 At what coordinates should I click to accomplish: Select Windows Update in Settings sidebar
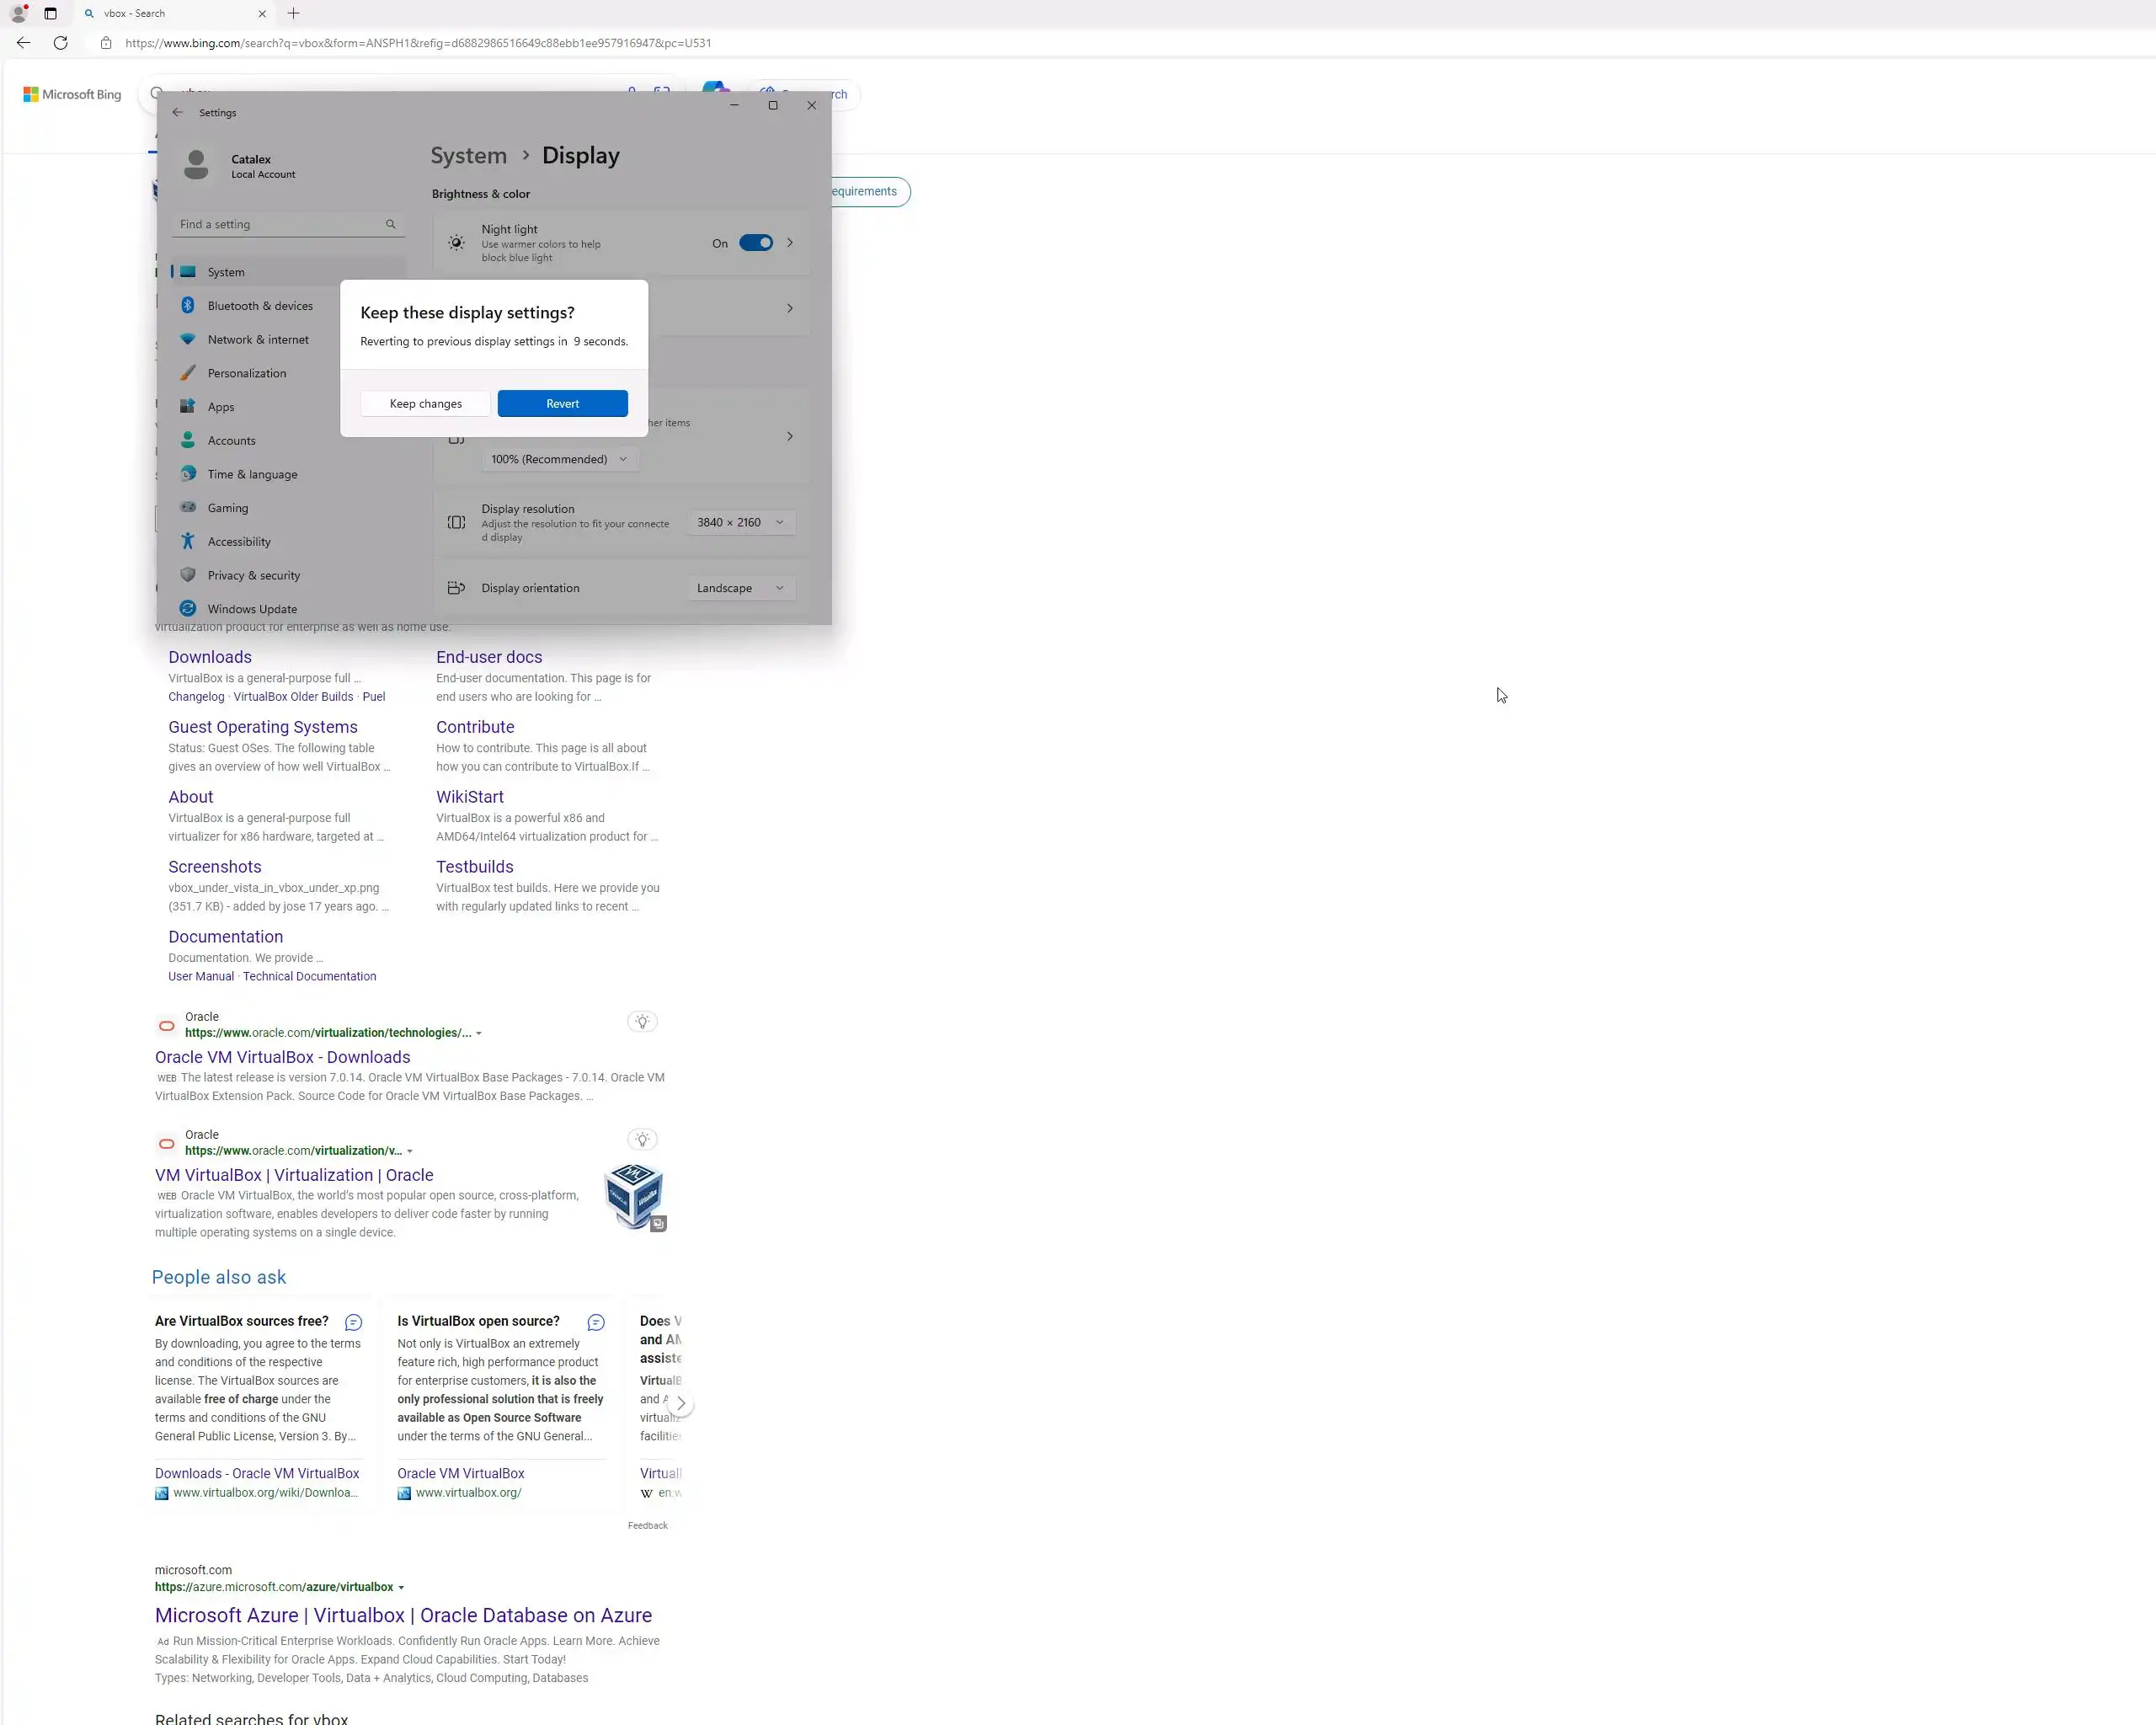tap(252, 609)
